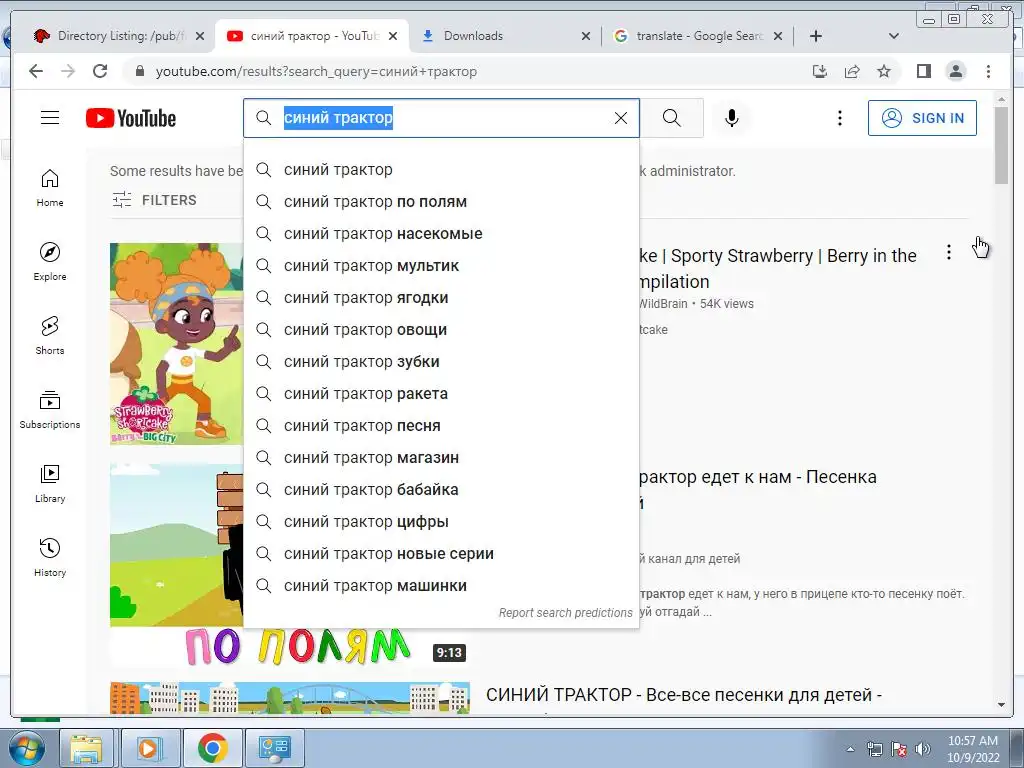Expand the tab search chevron
Viewport: 1024px width, 768px height.
pyautogui.click(x=894, y=36)
